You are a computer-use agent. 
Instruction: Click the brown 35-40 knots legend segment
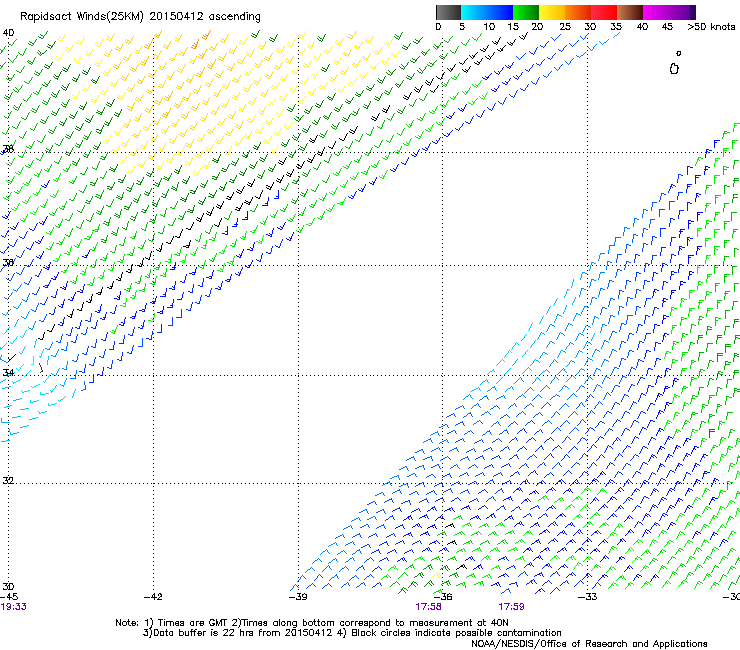click(x=630, y=12)
